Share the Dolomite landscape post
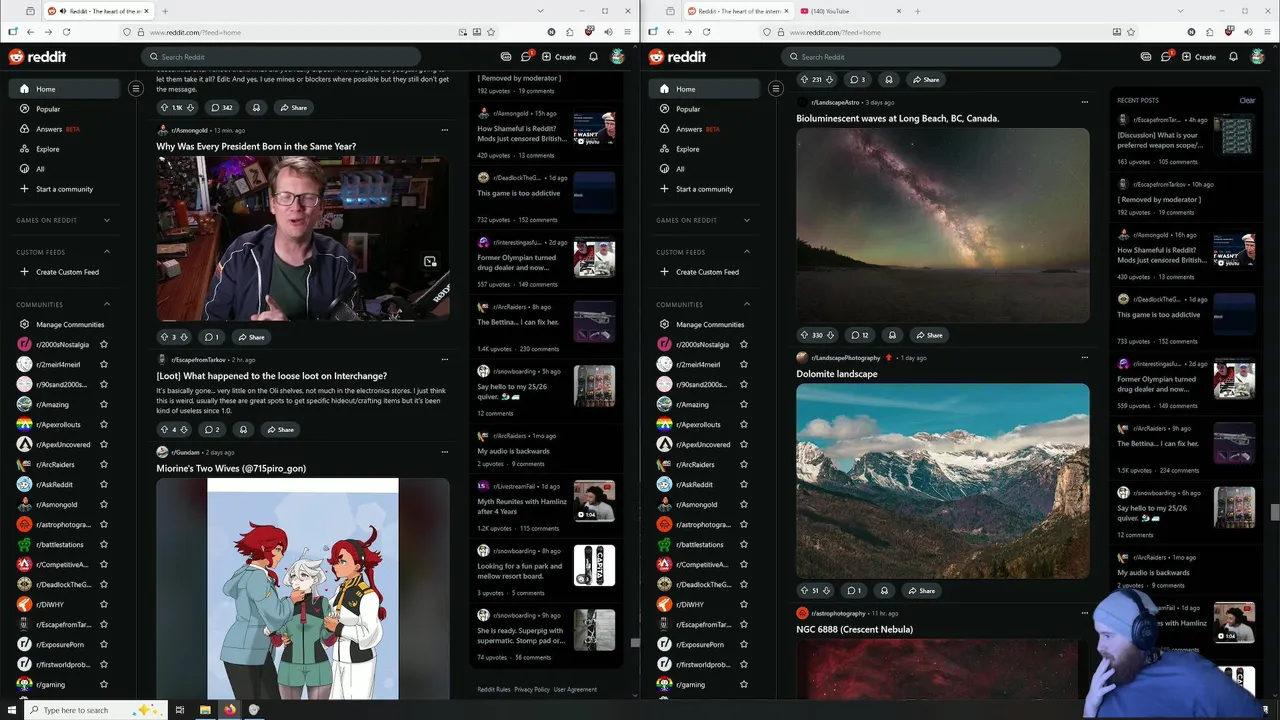The width and height of the screenshot is (1280, 720). [921, 591]
